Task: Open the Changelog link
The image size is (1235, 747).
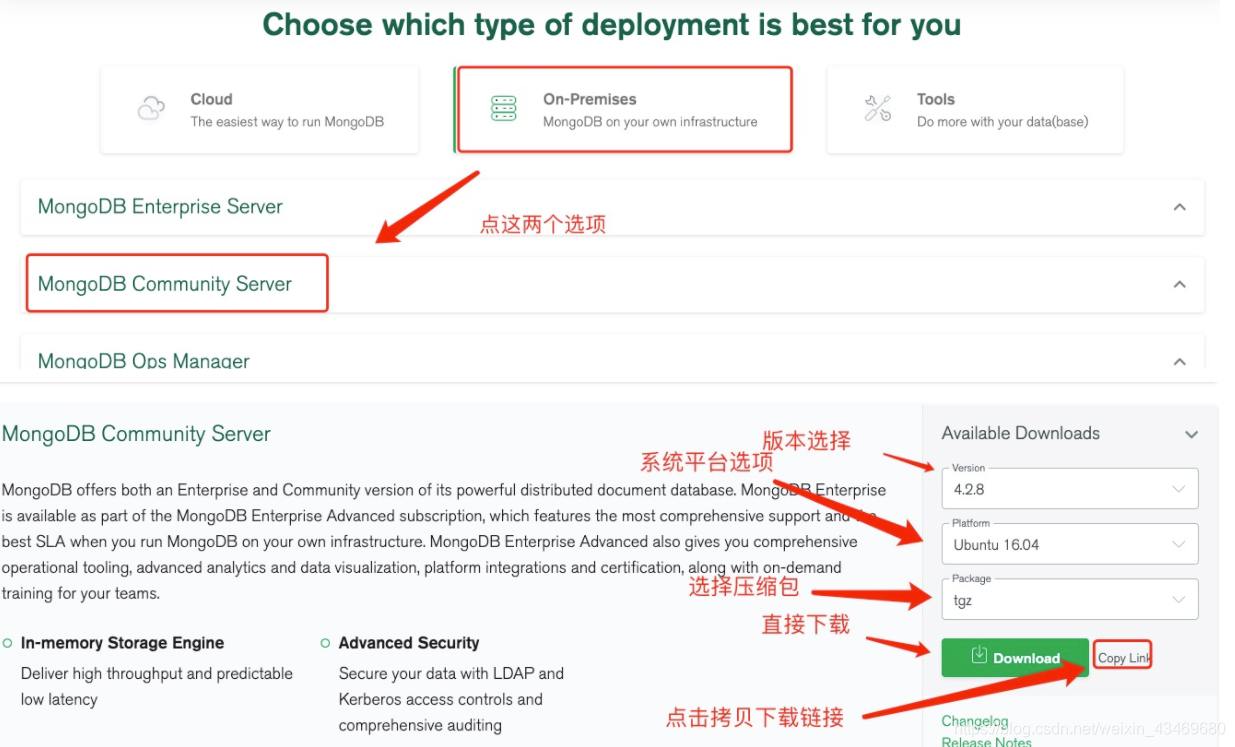Action: point(975,721)
